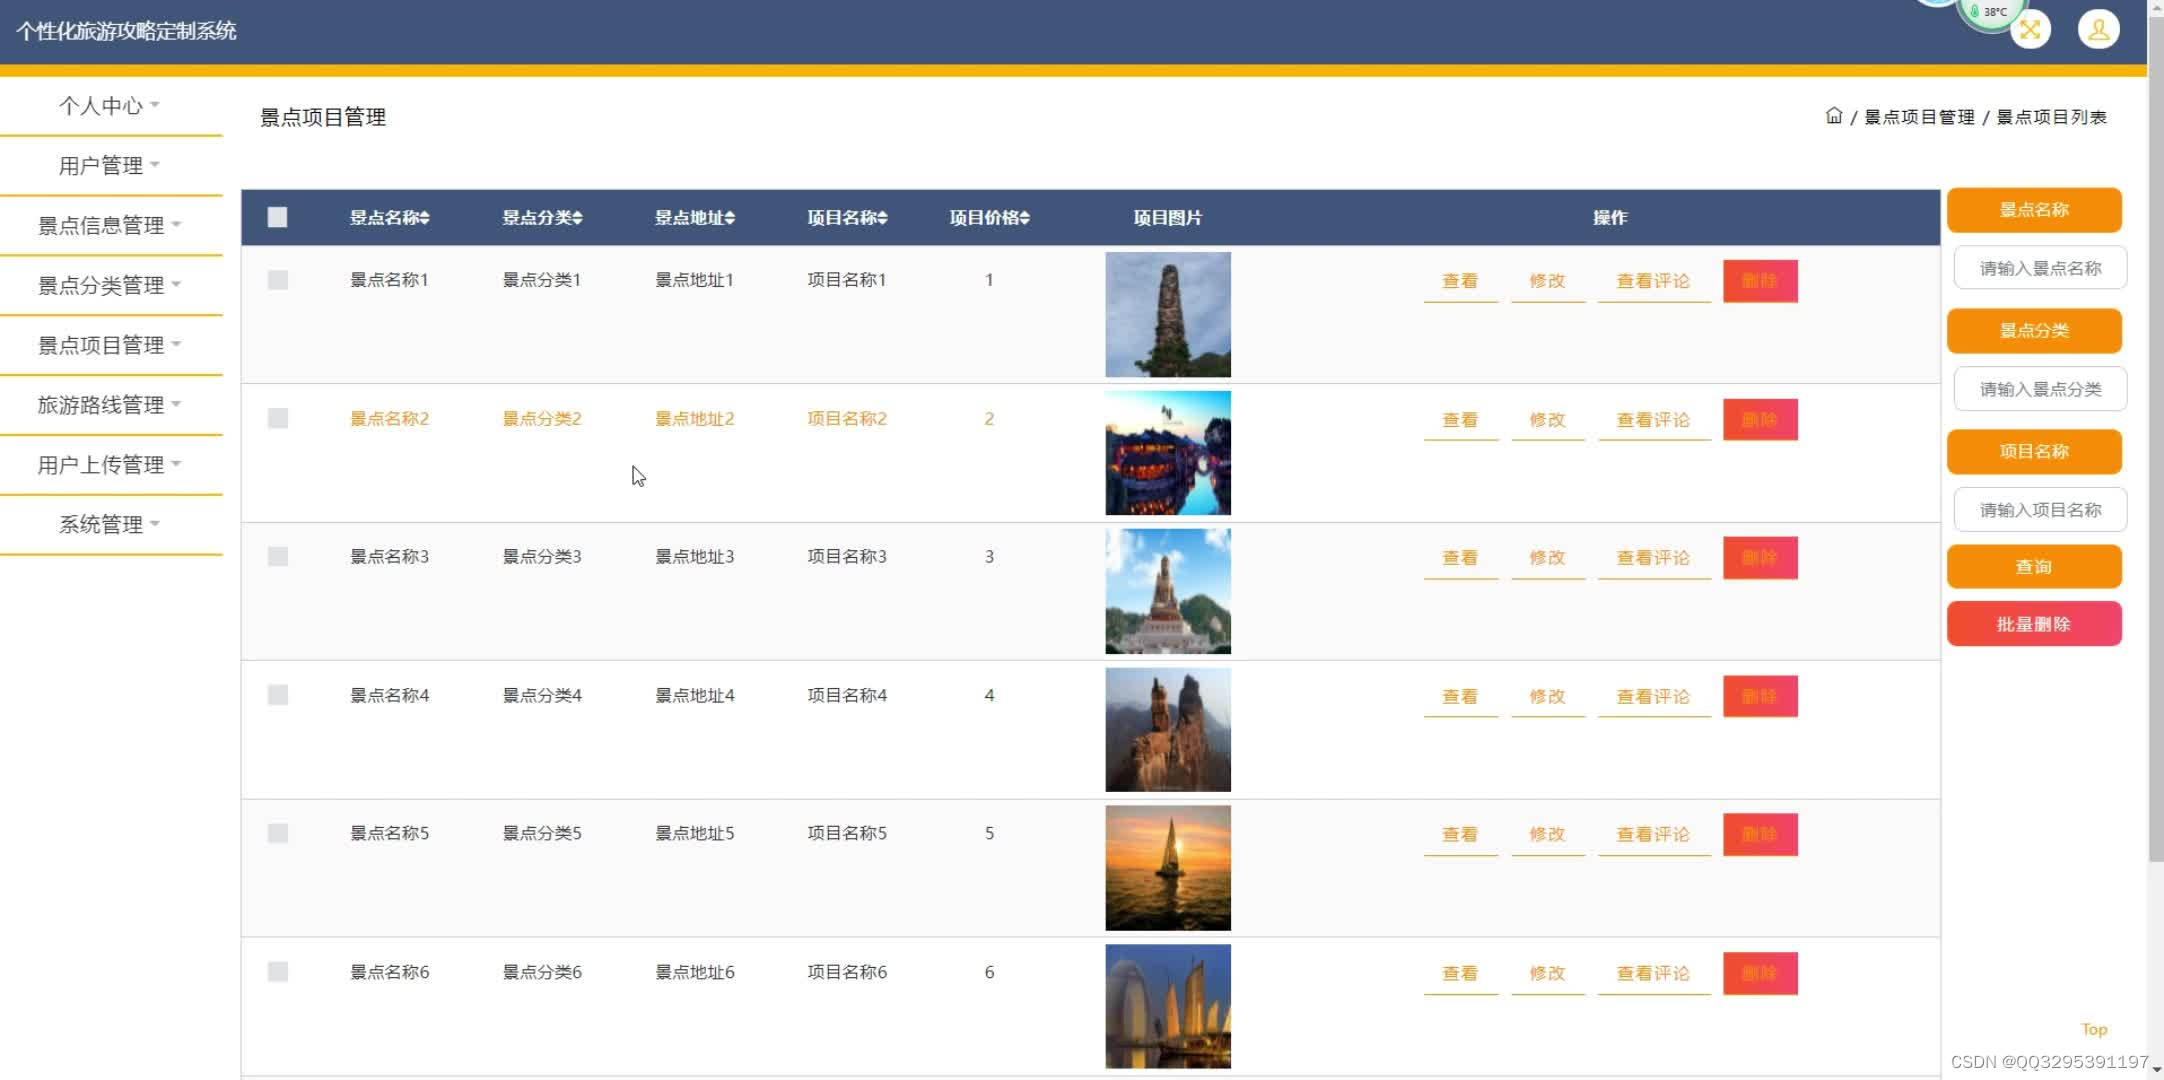2164x1080 pixels.
Task: Open 查看评论 for 景点名称2 row
Action: 1653,420
